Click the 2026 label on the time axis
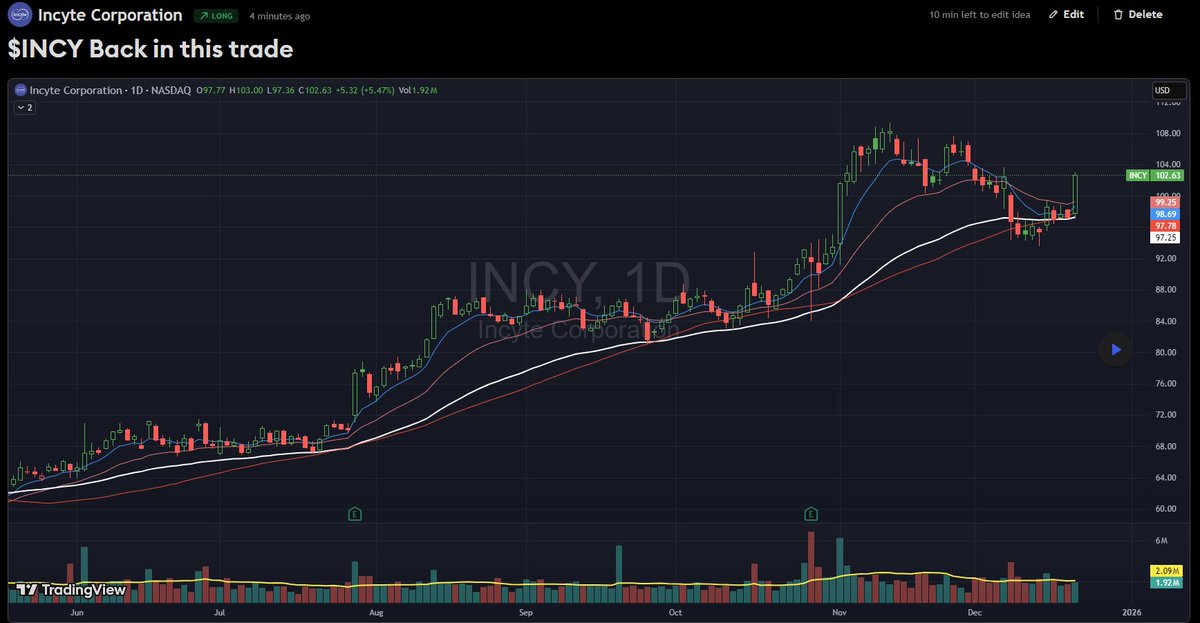1200x623 pixels. 1132,610
